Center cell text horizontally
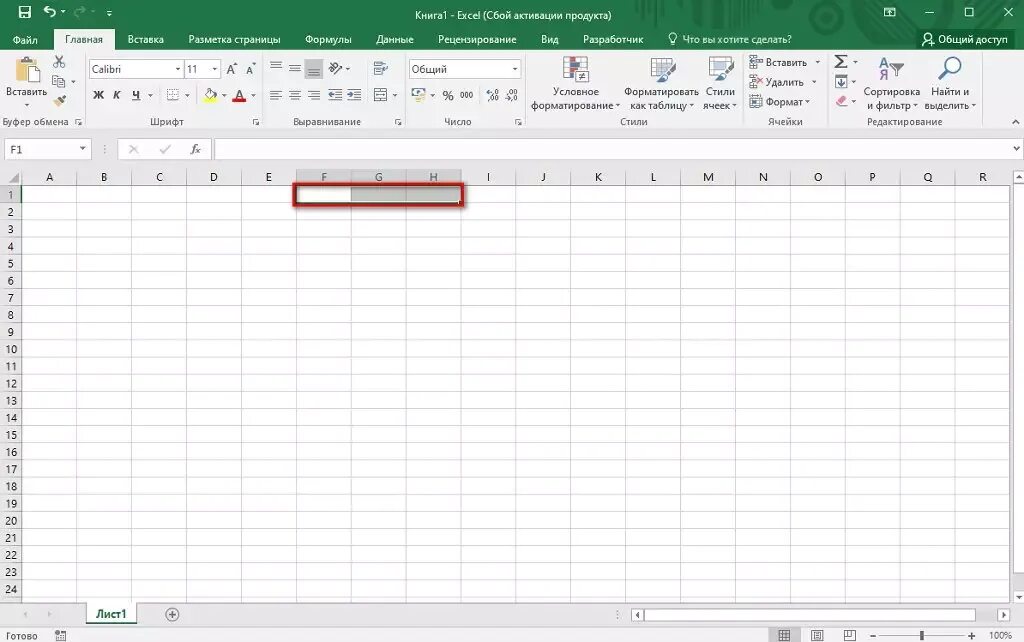1024x642 pixels. [295, 95]
